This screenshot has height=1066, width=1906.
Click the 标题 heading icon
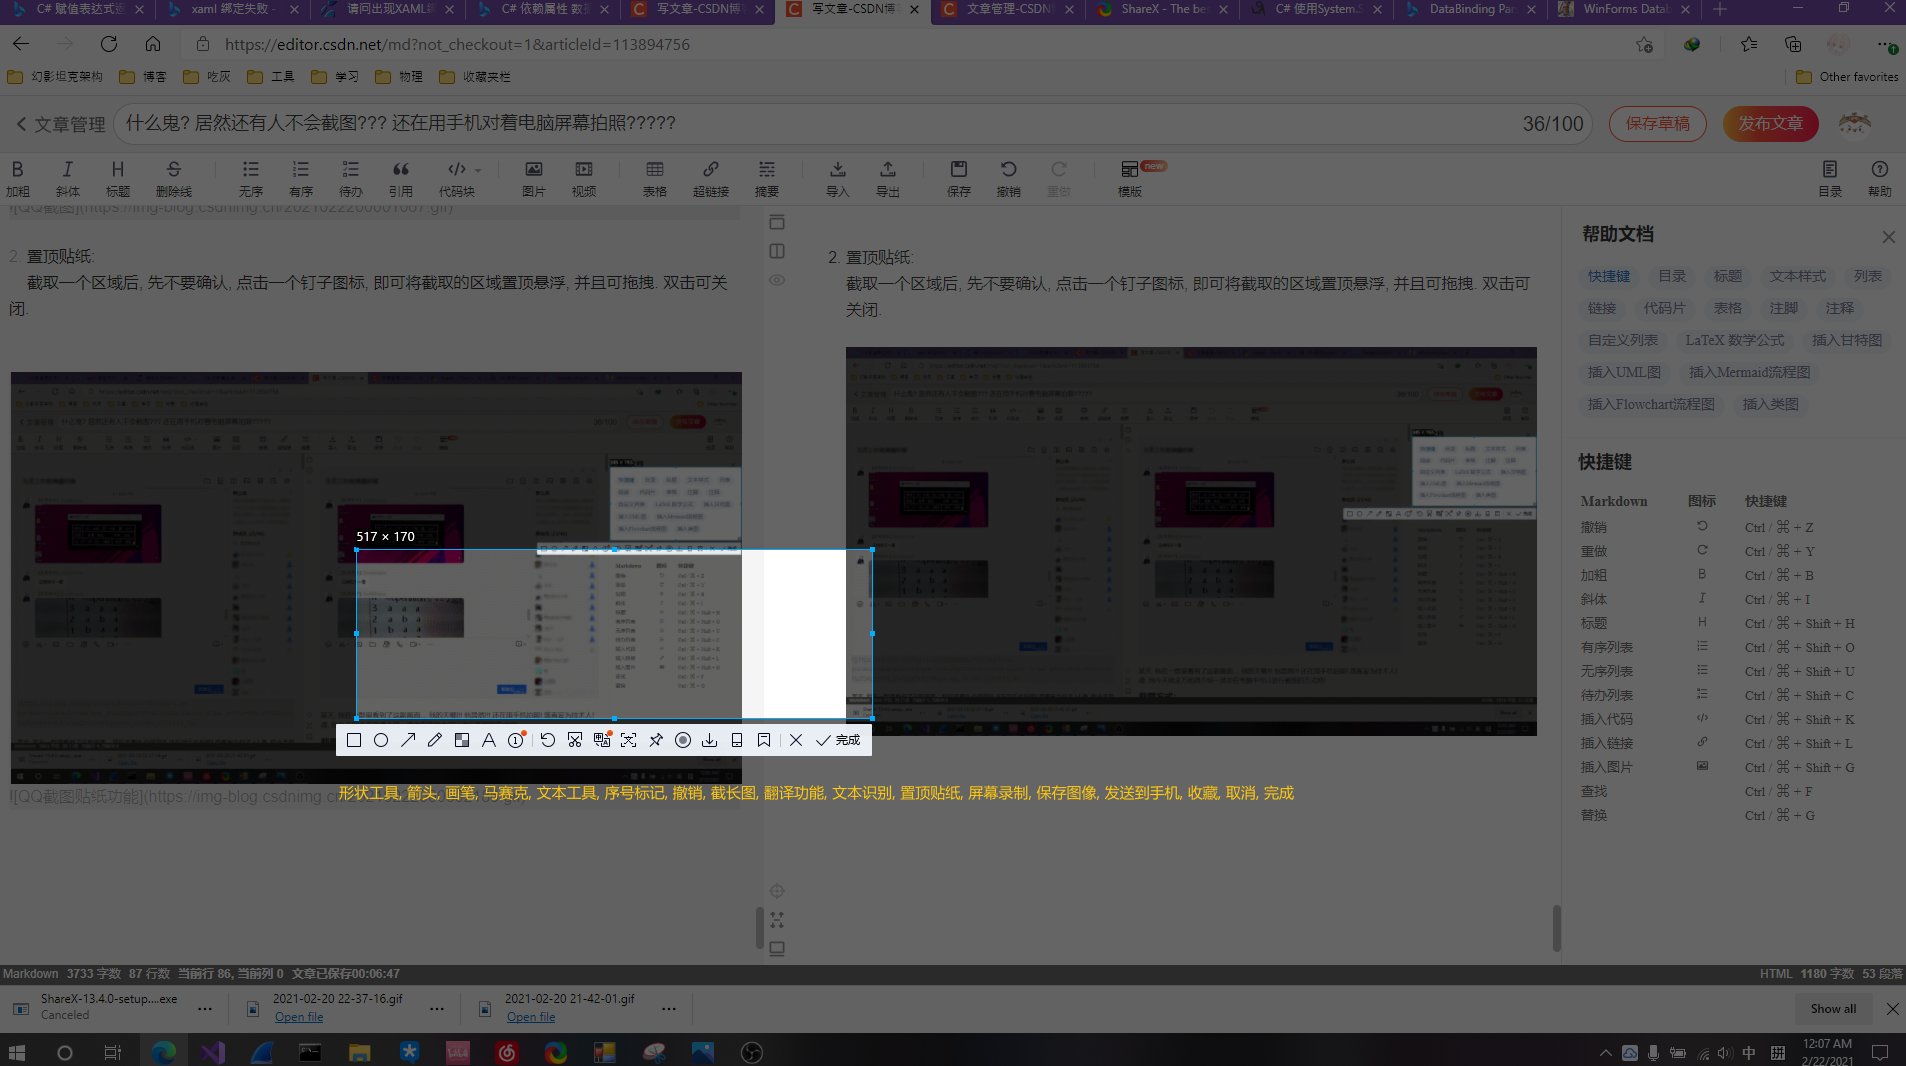point(118,178)
